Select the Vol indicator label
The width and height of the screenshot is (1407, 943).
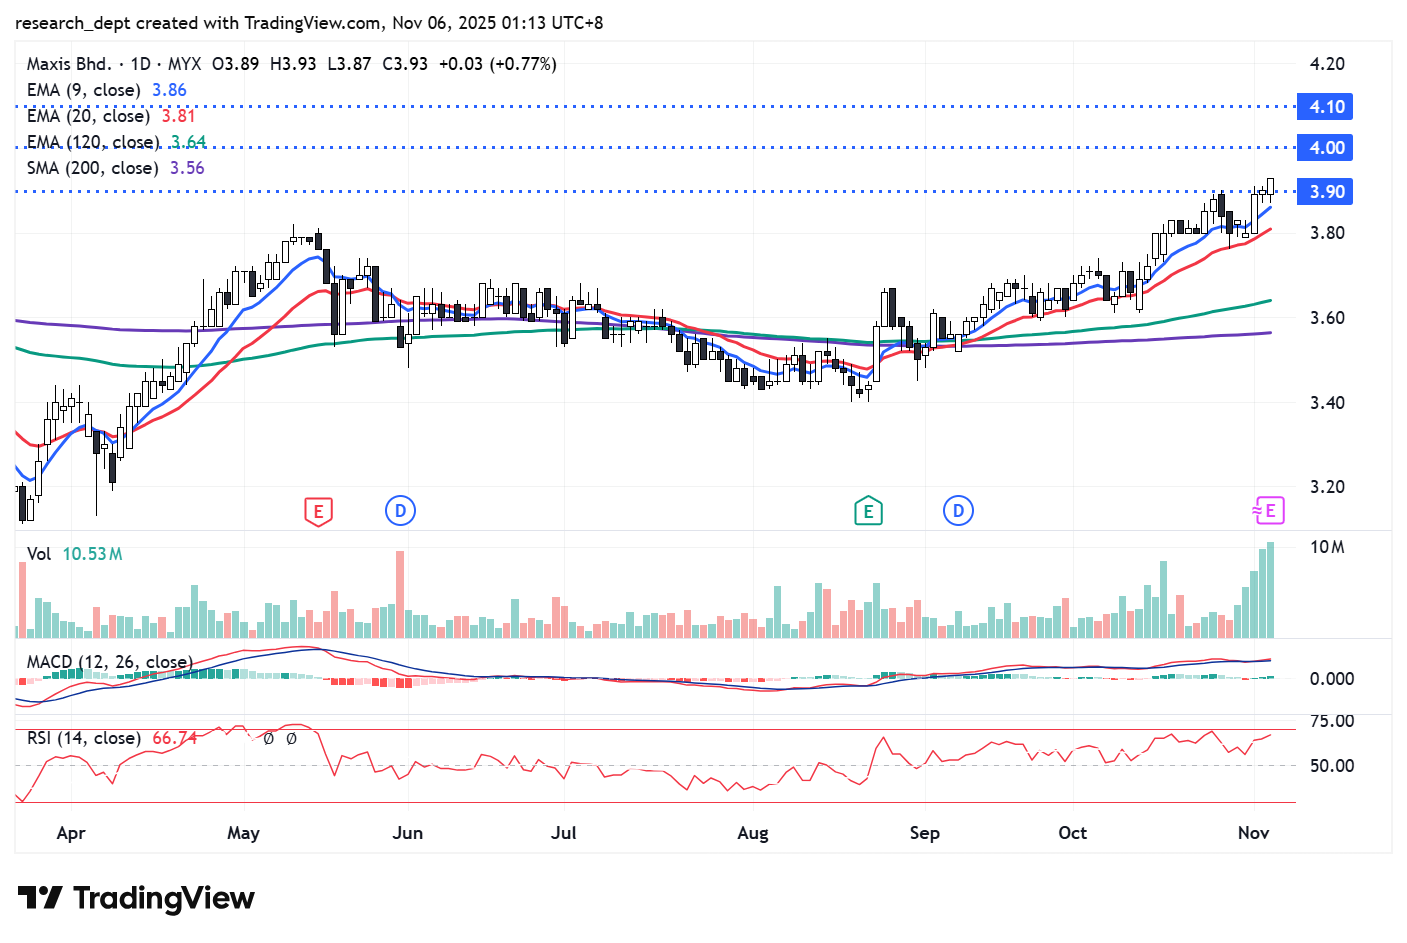click(39, 554)
